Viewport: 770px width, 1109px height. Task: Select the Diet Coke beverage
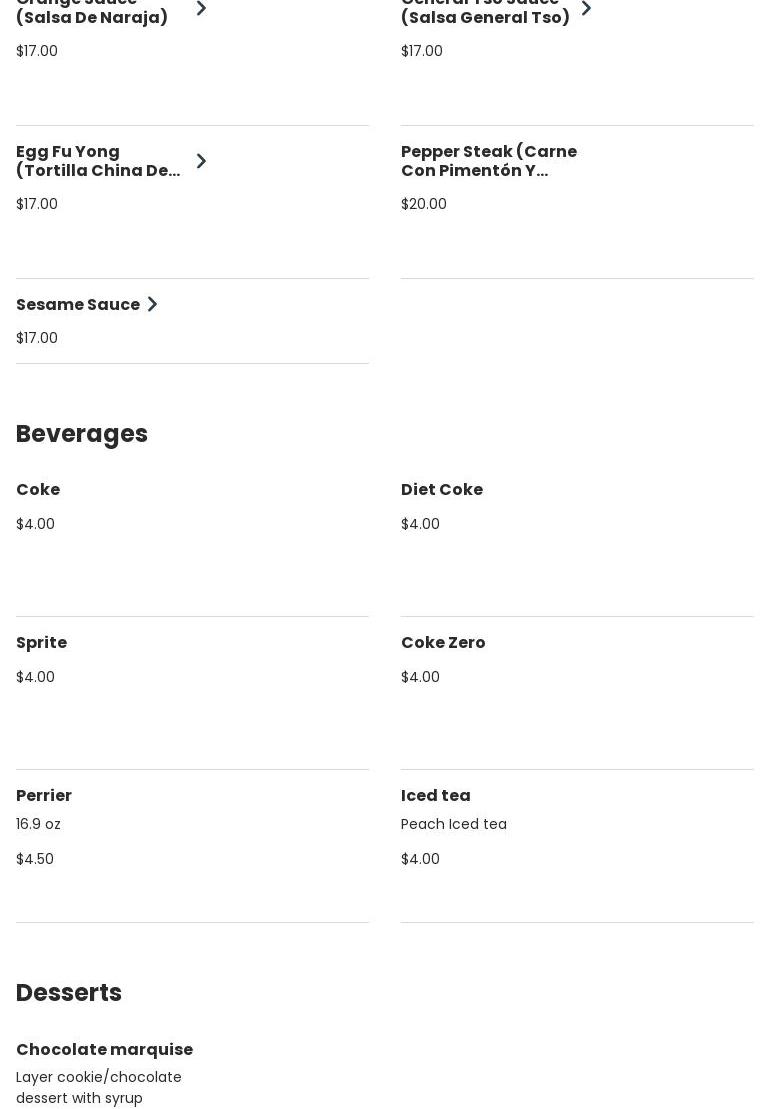coord(442,490)
